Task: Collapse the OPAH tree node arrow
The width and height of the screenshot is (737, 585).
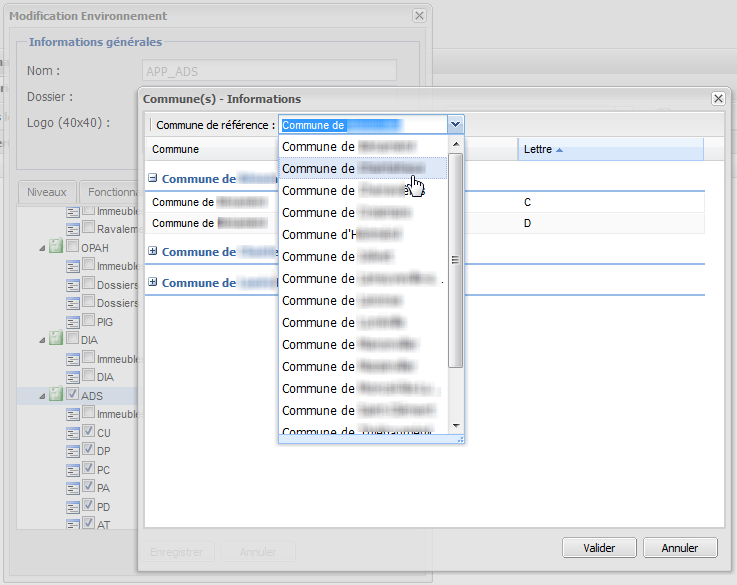Action: (x=42, y=248)
